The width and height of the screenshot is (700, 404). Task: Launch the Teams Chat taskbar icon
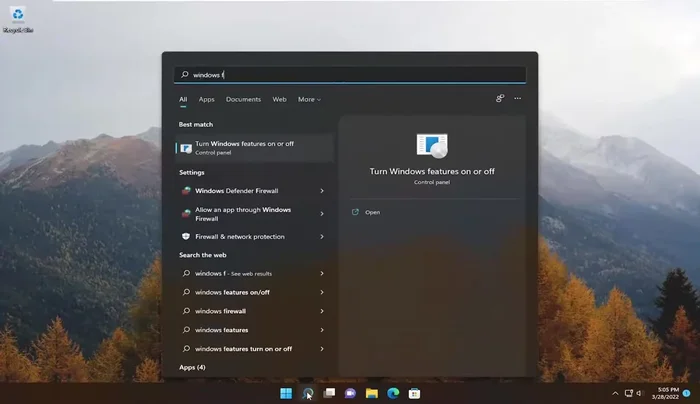[350, 393]
